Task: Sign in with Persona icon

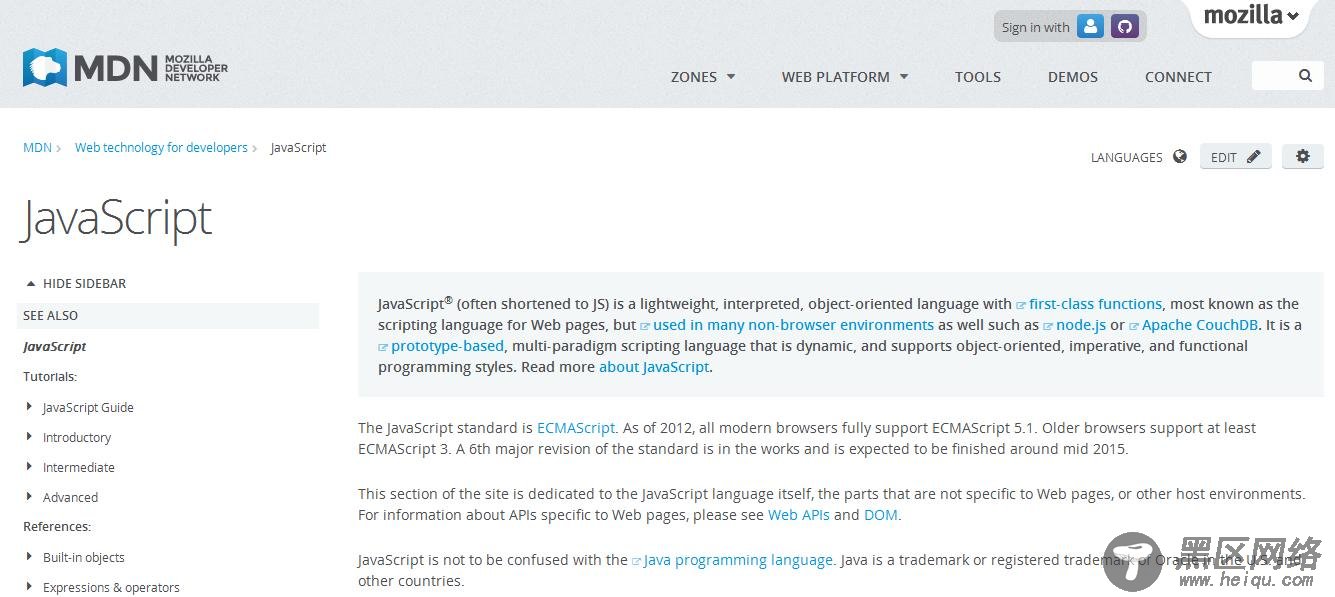Action: [1091, 27]
